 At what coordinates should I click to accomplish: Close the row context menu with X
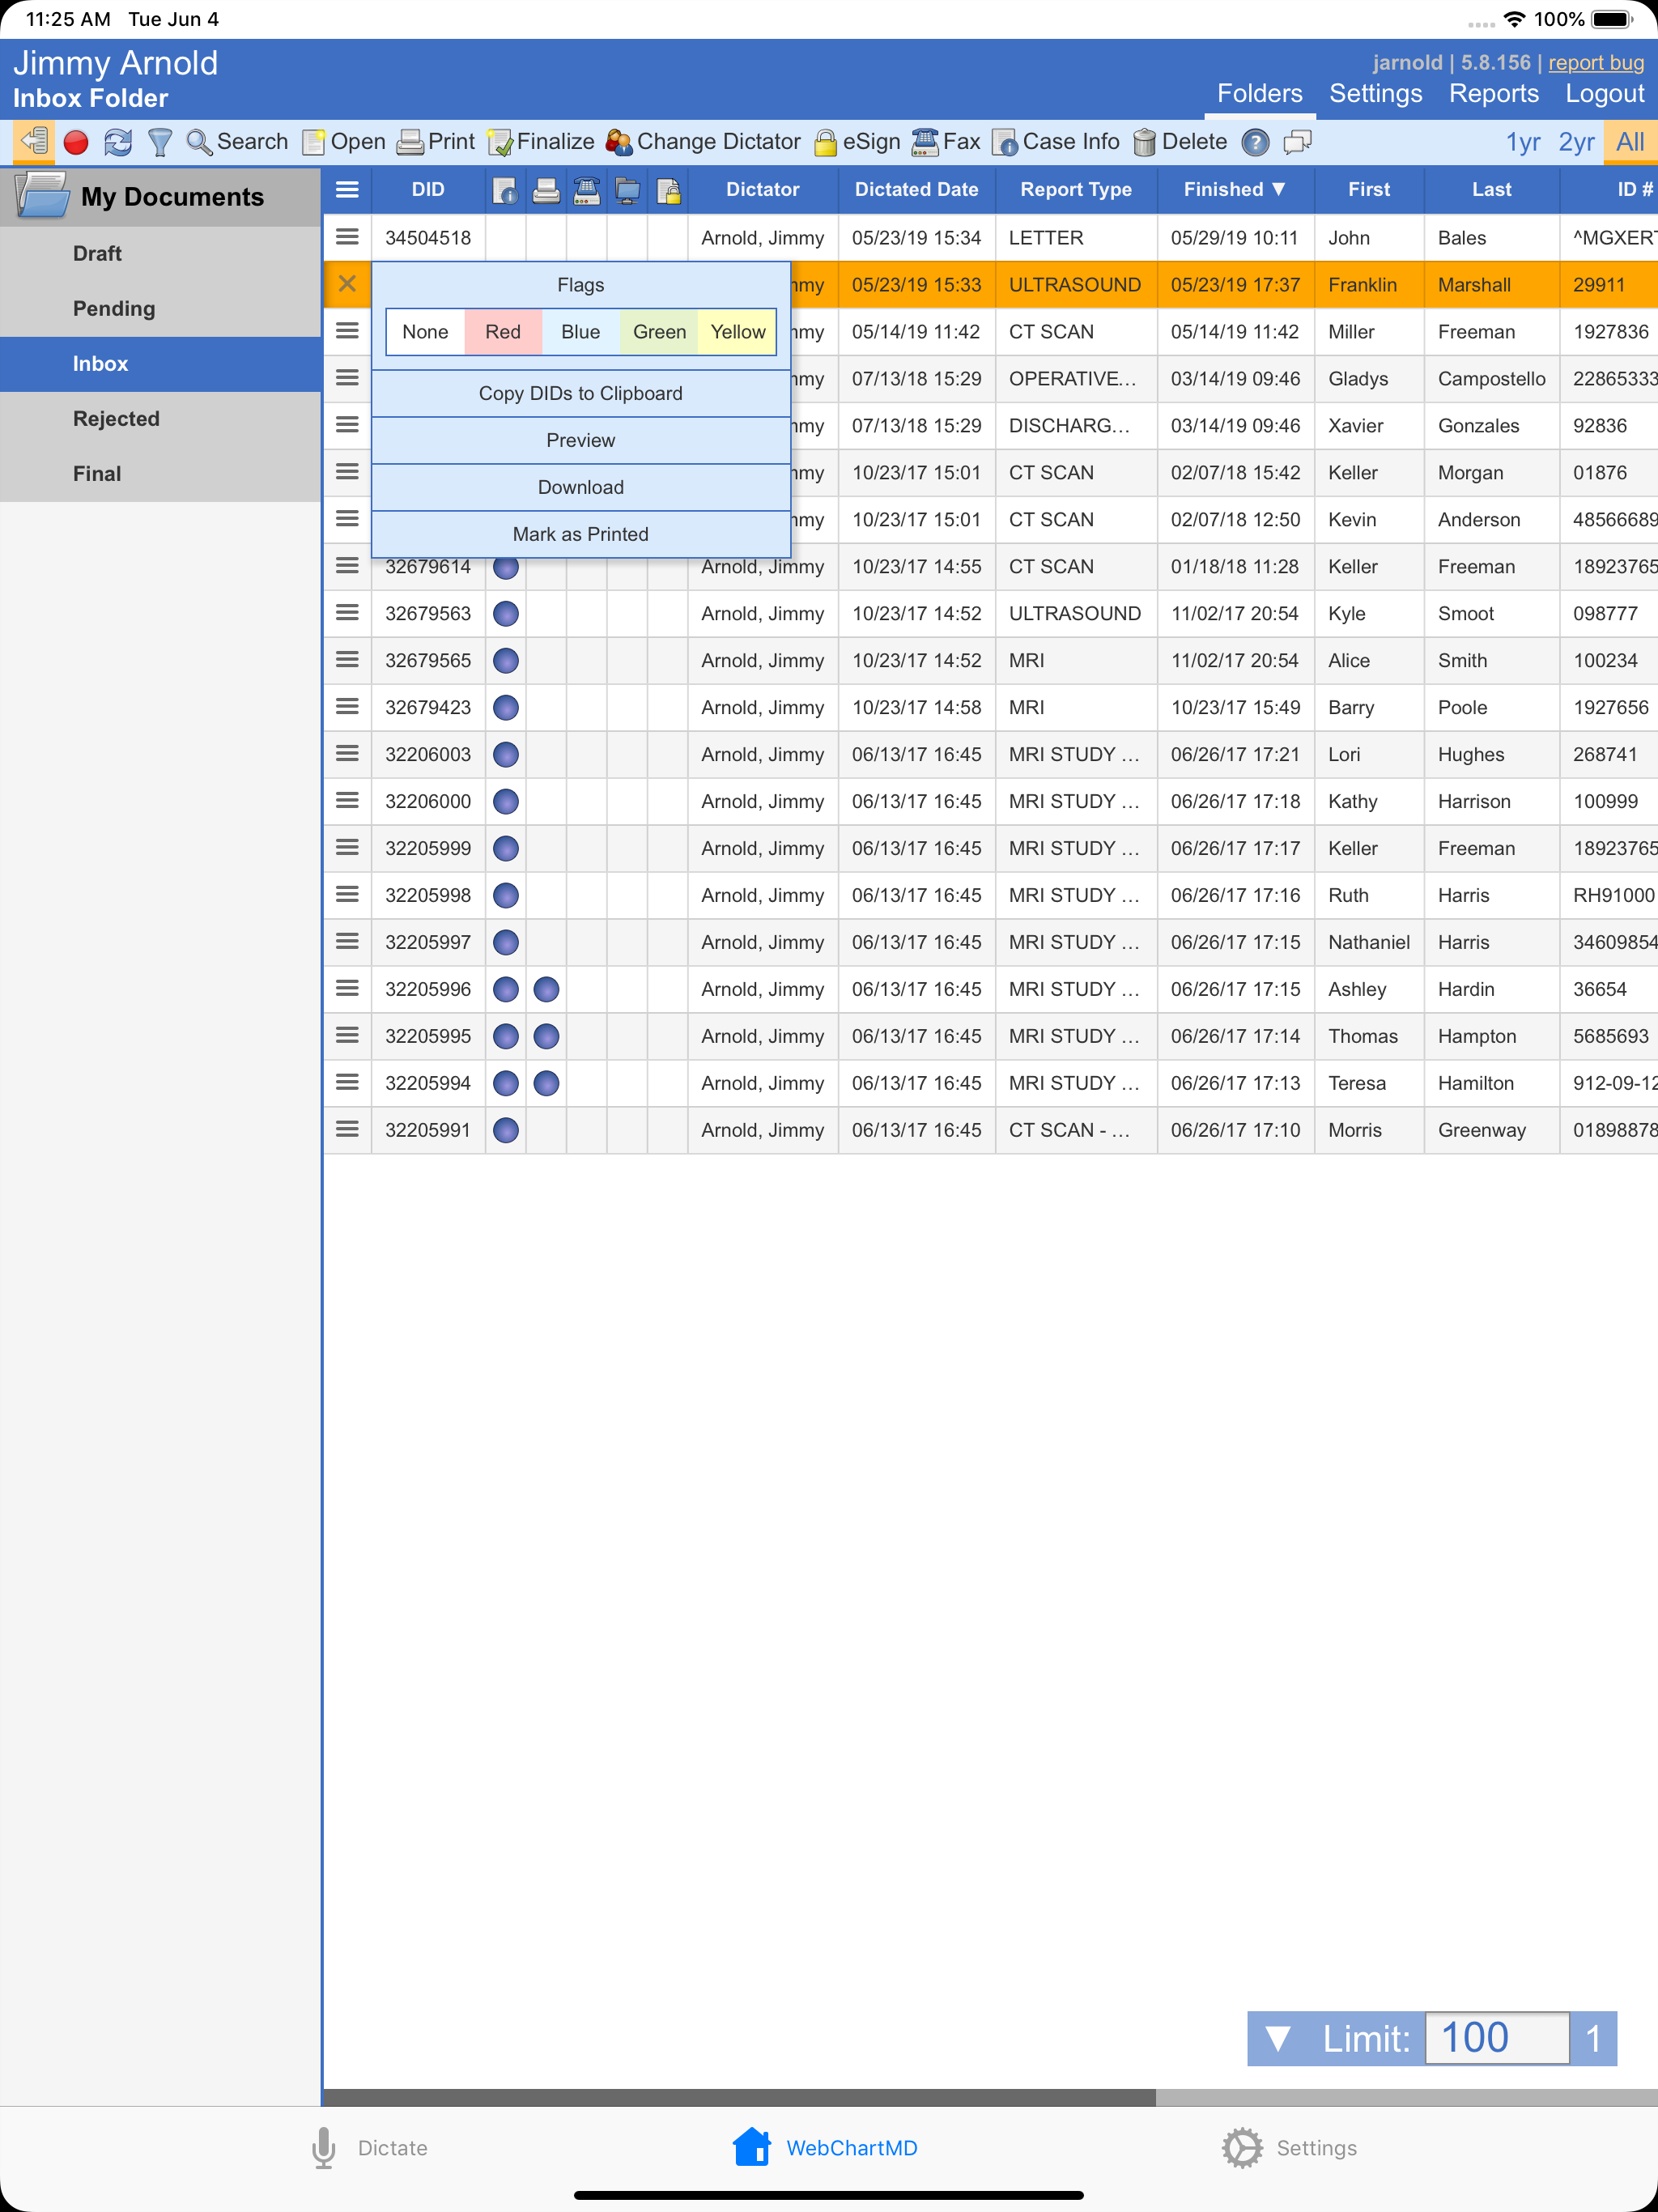tap(347, 284)
